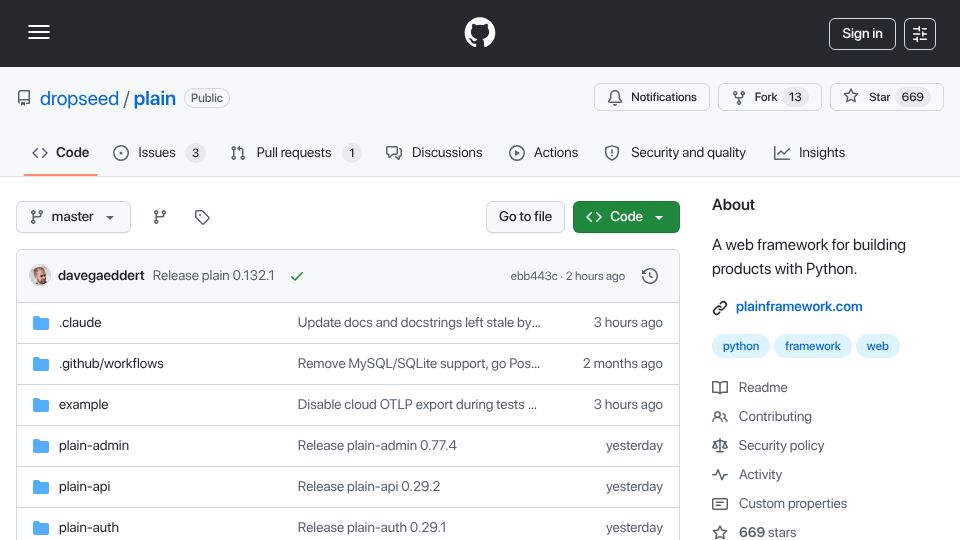Click the link chain icon beside plainframework.com
This screenshot has height=540, width=960.
click(720, 307)
